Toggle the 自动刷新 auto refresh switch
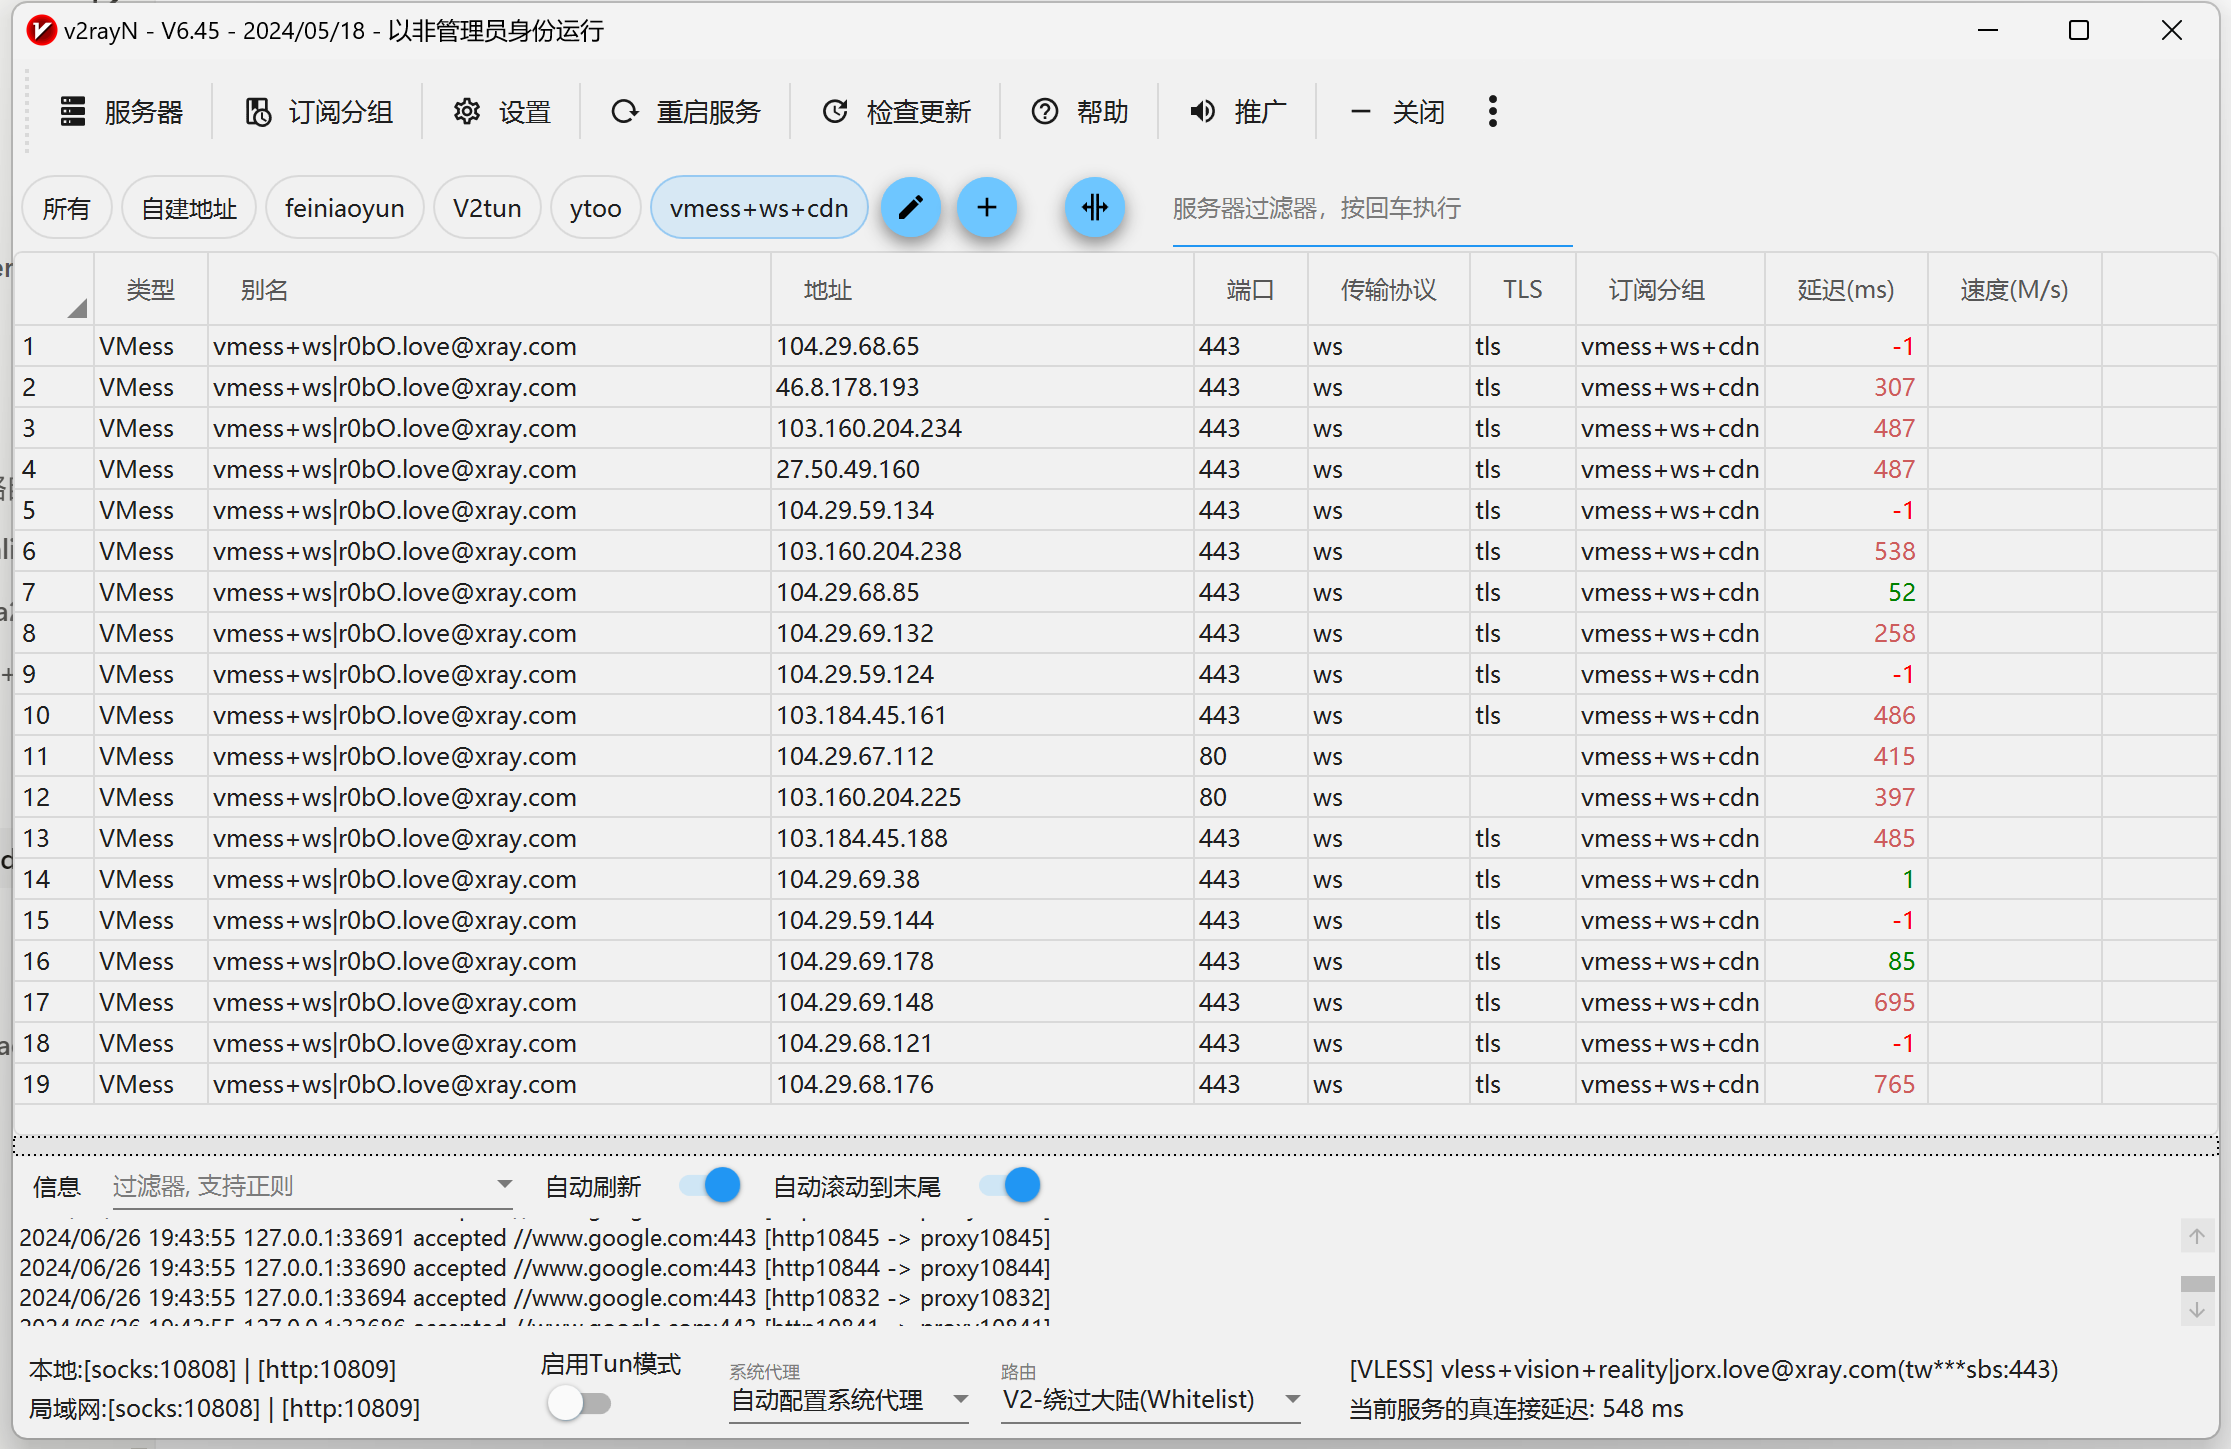The height and width of the screenshot is (1449, 2231). (x=710, y=1186)
